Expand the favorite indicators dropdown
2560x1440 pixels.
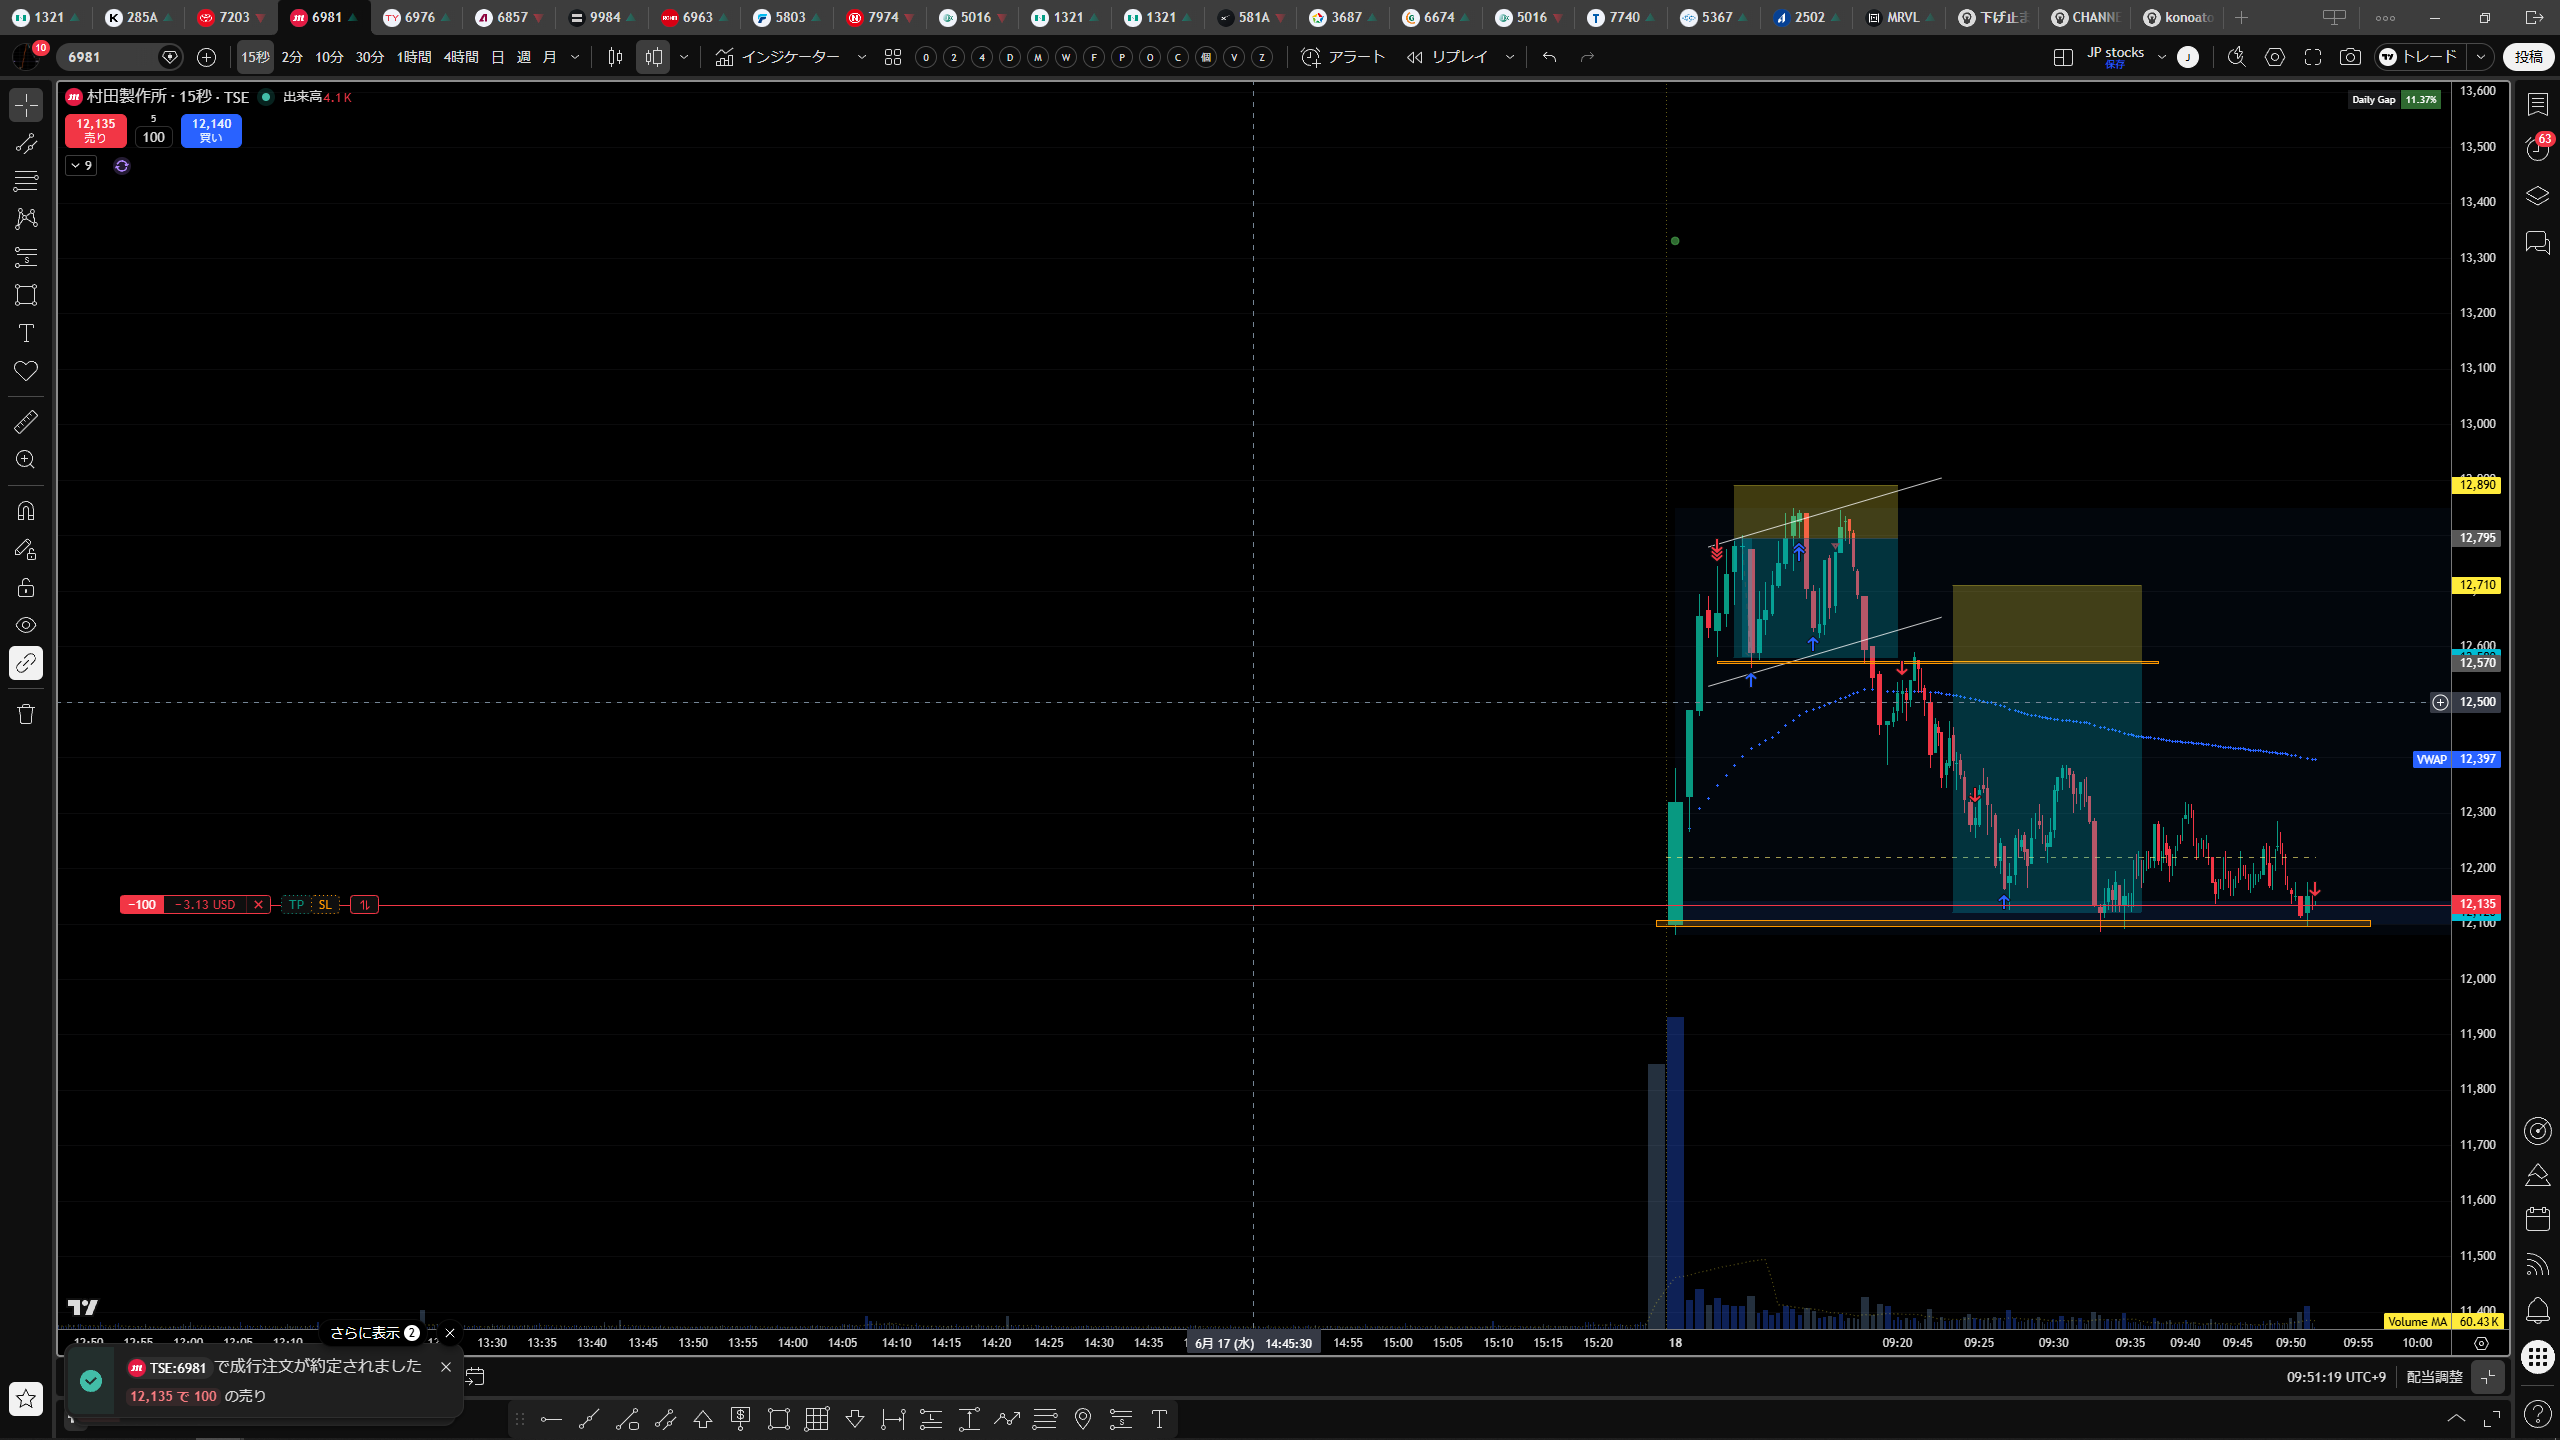[x=862, y=57]
